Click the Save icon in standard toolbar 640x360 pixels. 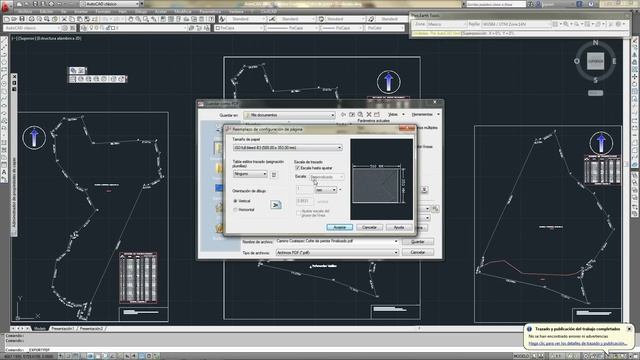pos(22,19)
